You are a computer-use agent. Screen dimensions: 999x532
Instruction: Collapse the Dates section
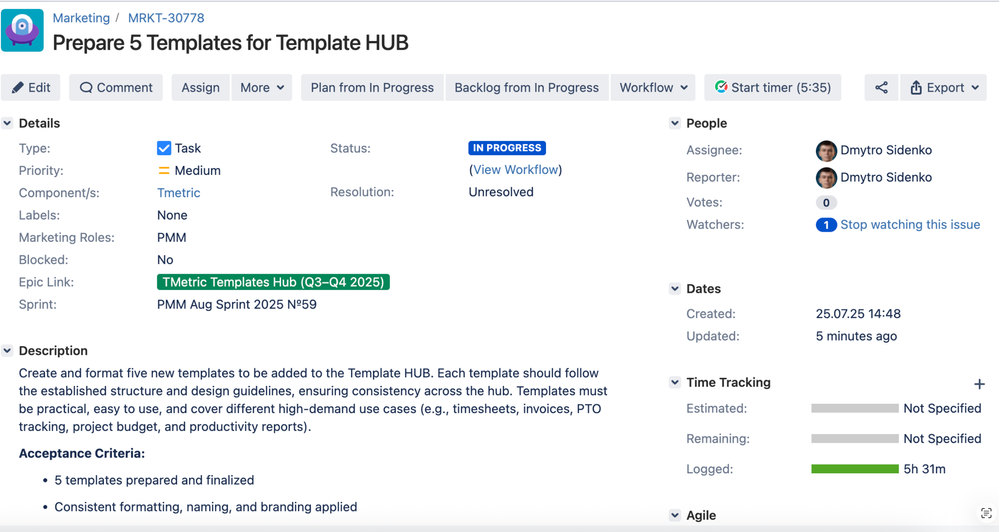click(675, 289)
